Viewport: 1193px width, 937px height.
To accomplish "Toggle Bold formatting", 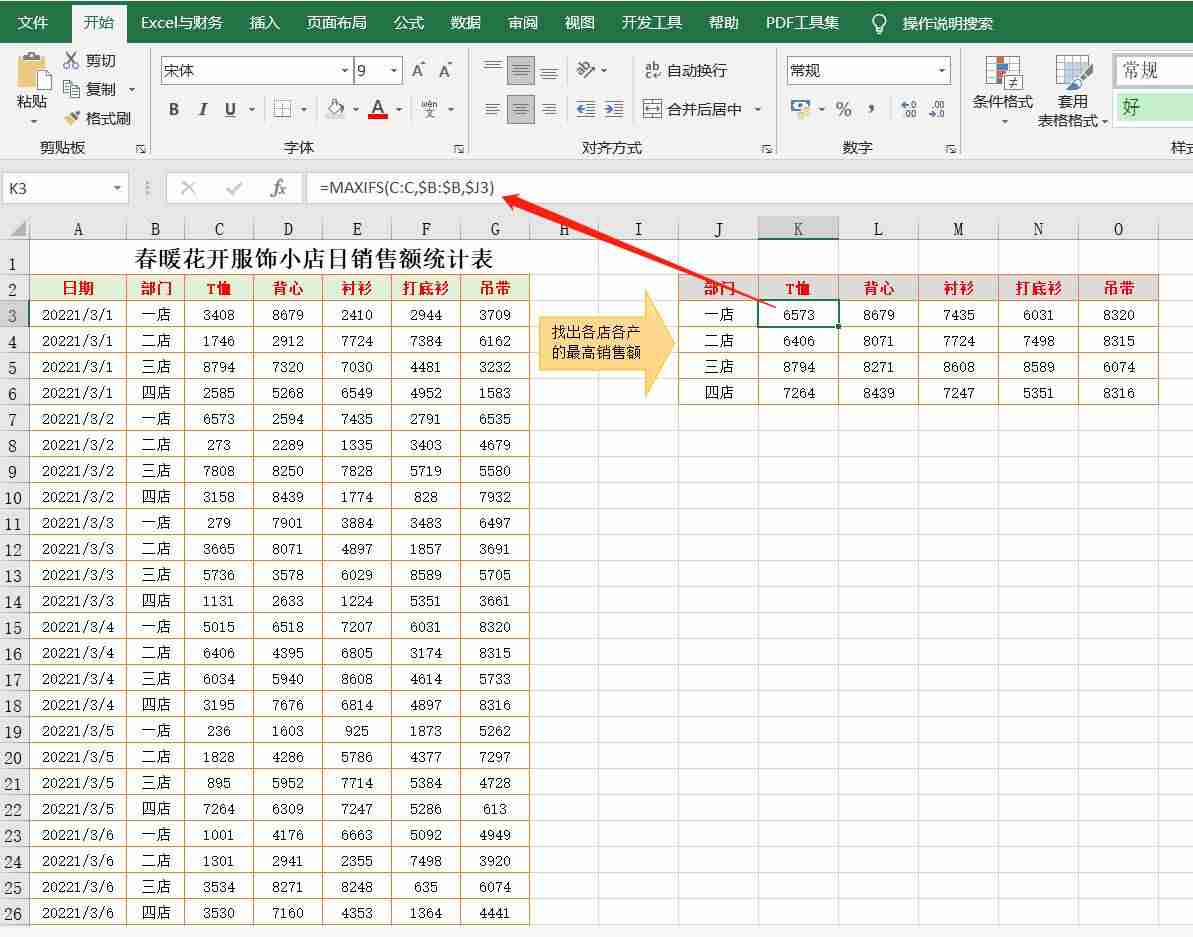I will point(173,110).
